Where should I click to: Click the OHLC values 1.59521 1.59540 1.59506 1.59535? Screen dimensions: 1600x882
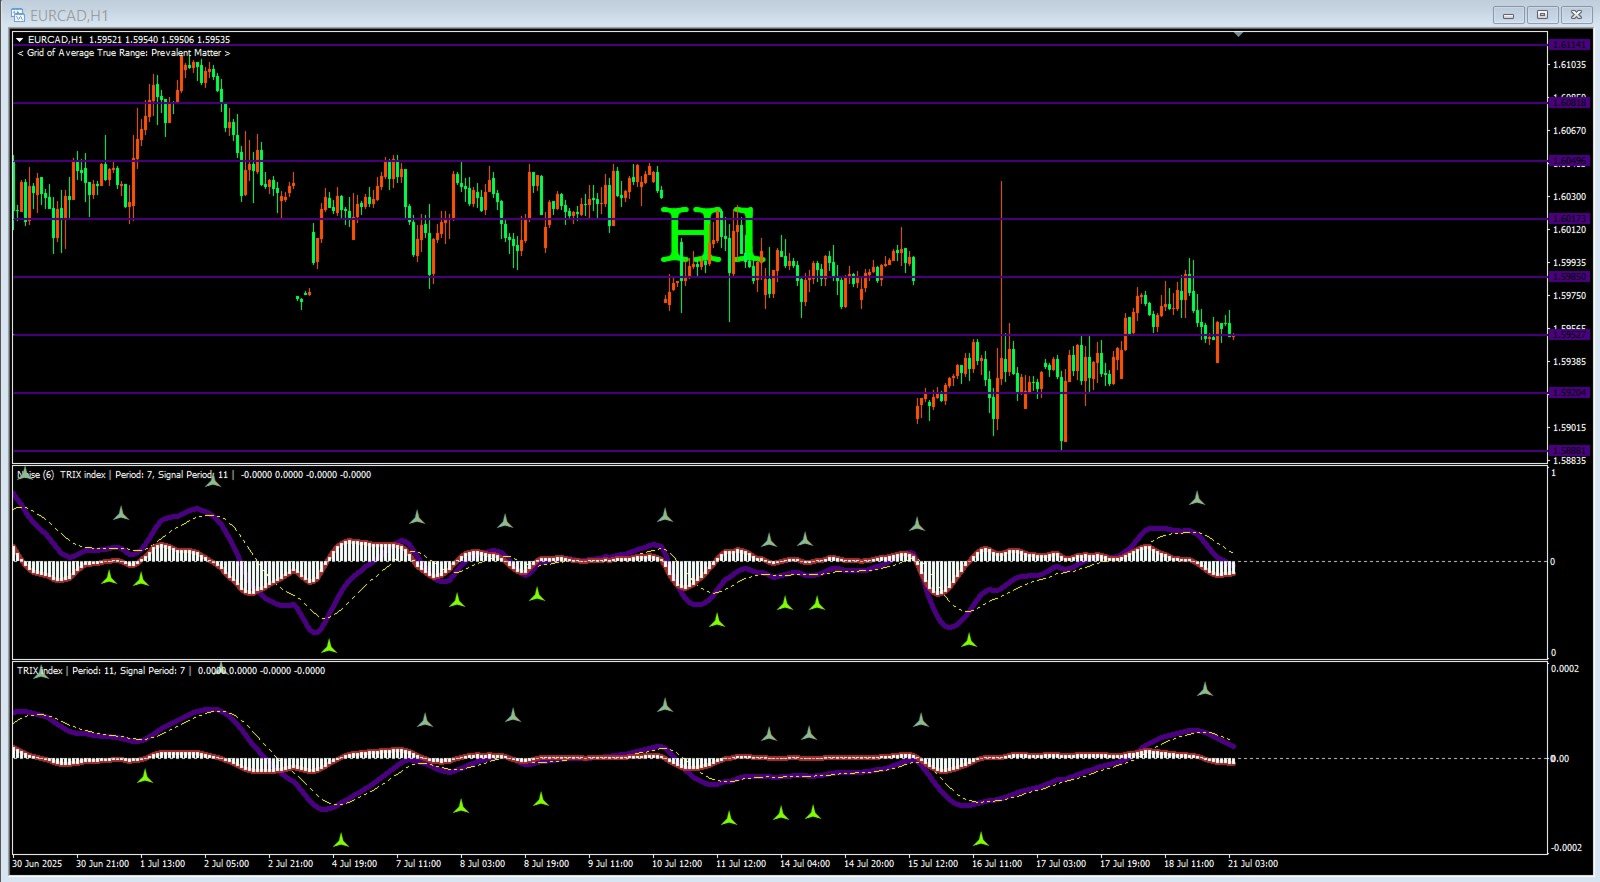[x=159, y=40]
